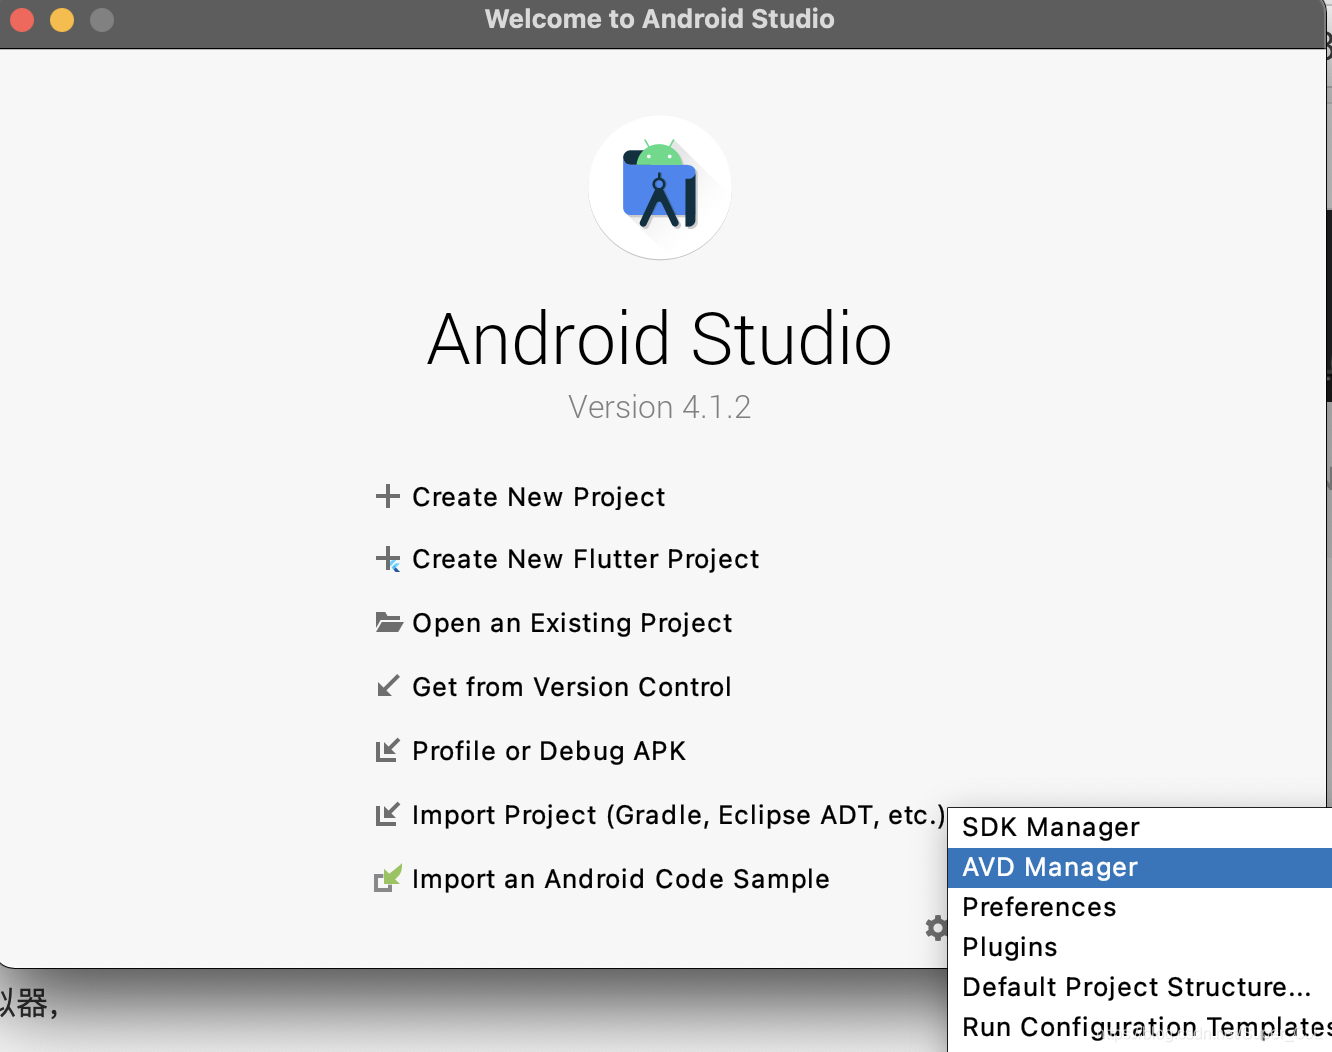Click Import Project (Gradle, Eclipse ADT, etc.)
This screenshot has width=1332, height=1052.
point(678,815)
